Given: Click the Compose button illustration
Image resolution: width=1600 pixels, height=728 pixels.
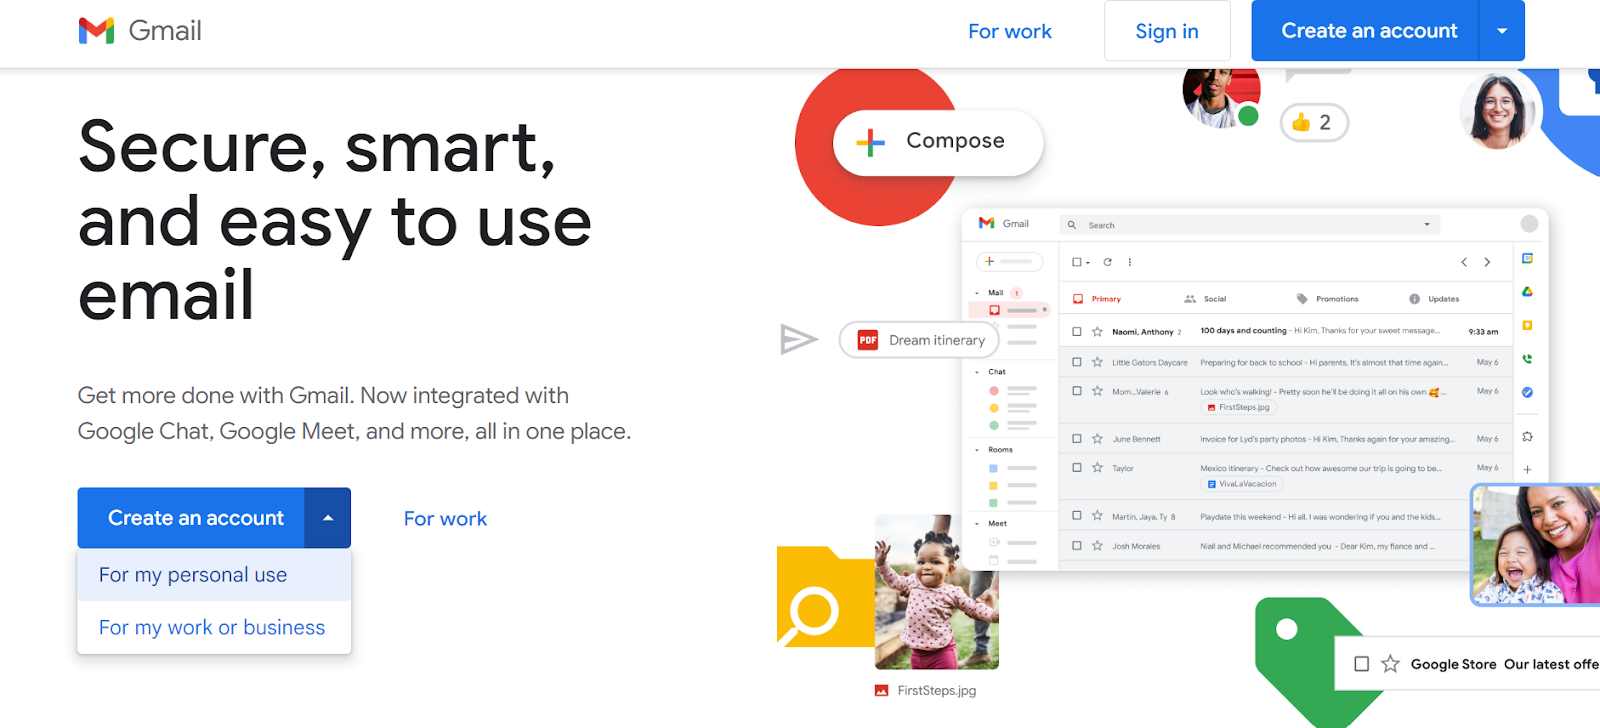Looking at the screenshot, I should pos(938,142).
